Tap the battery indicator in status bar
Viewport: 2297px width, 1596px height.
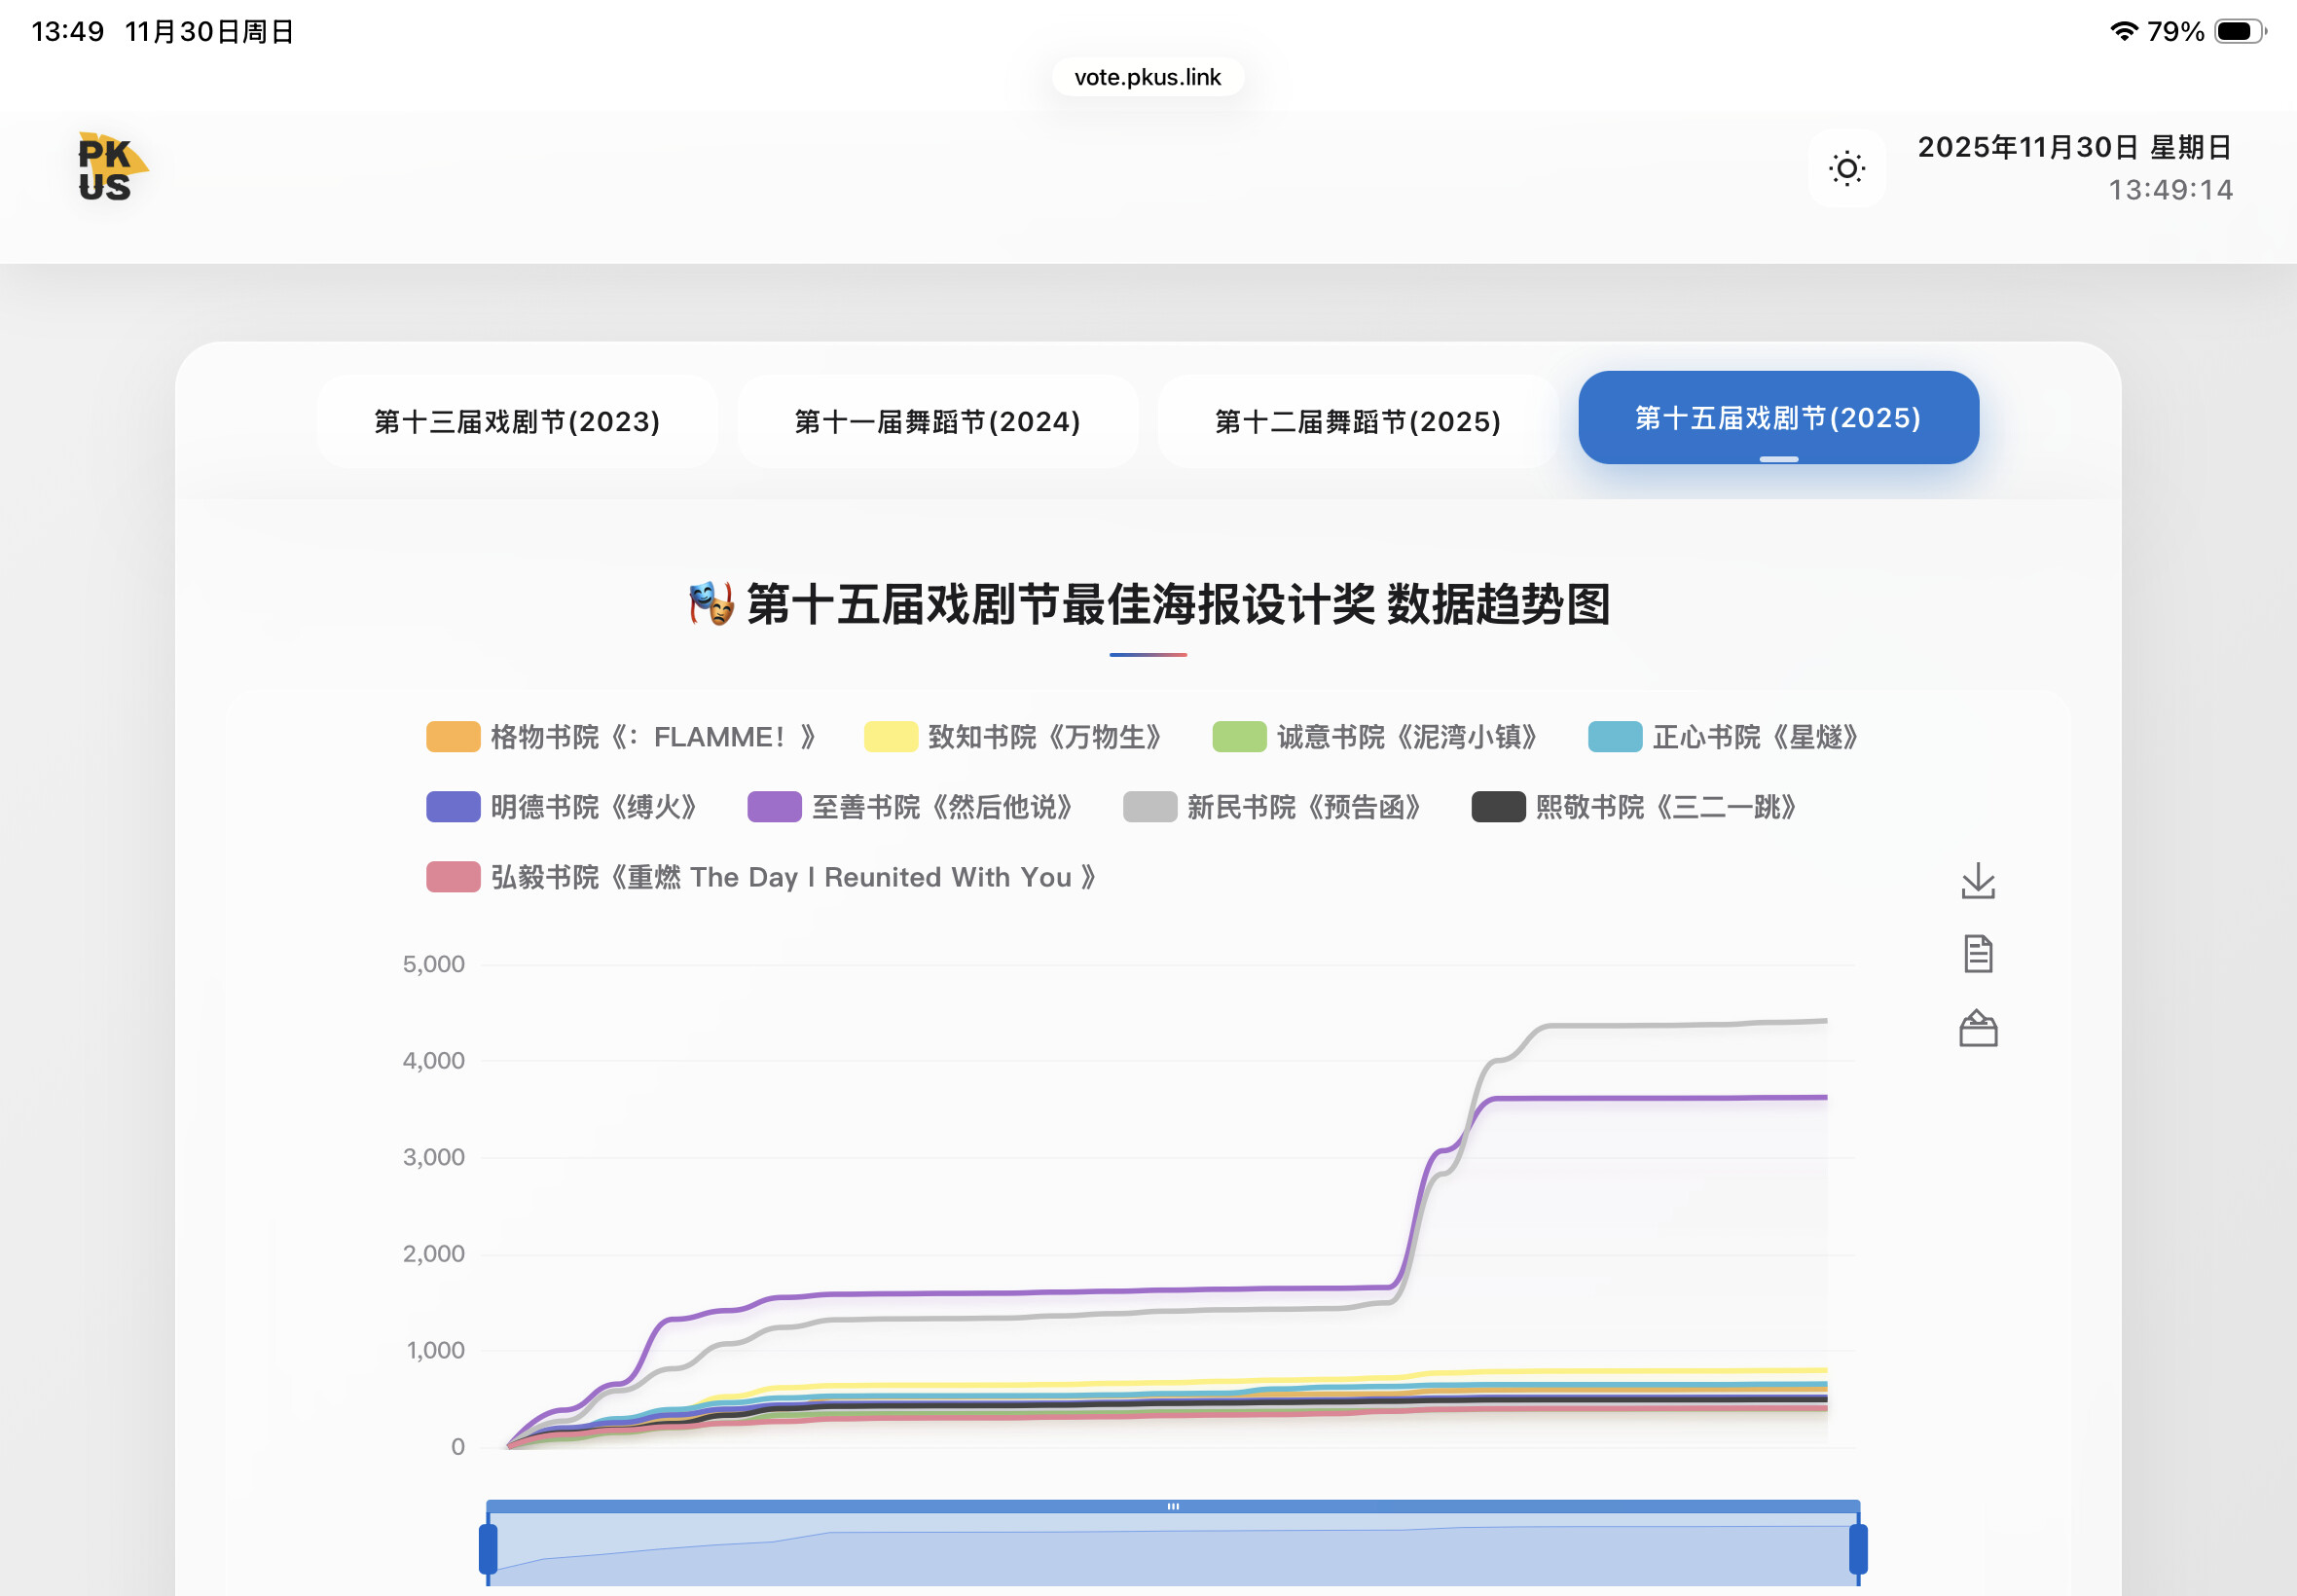pyautogui.click(x=2238, y=32)
